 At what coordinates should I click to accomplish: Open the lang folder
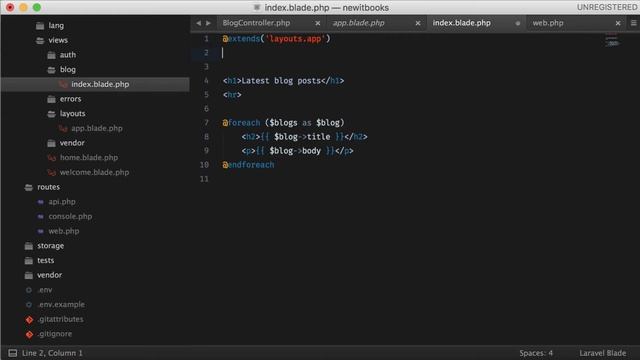coord(56,25)
